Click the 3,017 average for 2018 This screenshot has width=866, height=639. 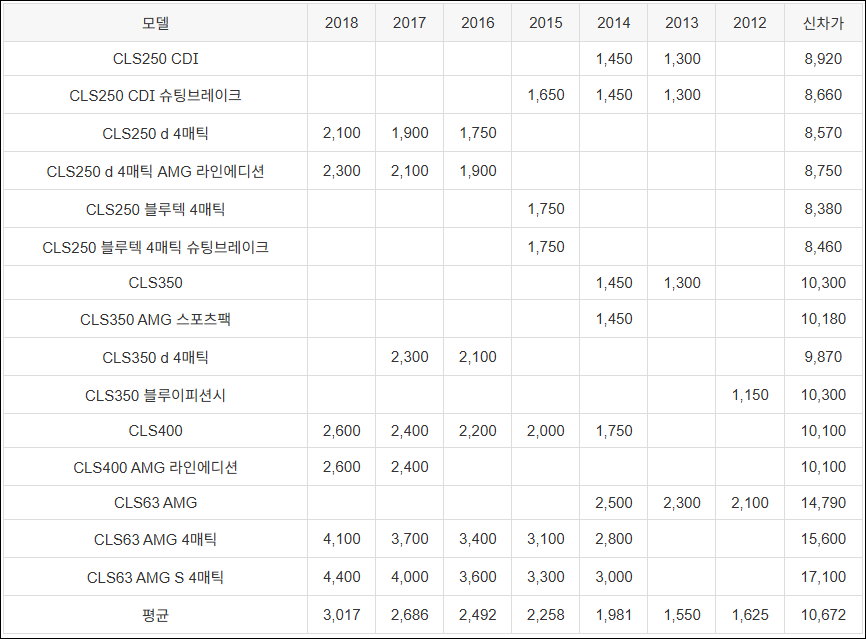(x=341, y=615)
